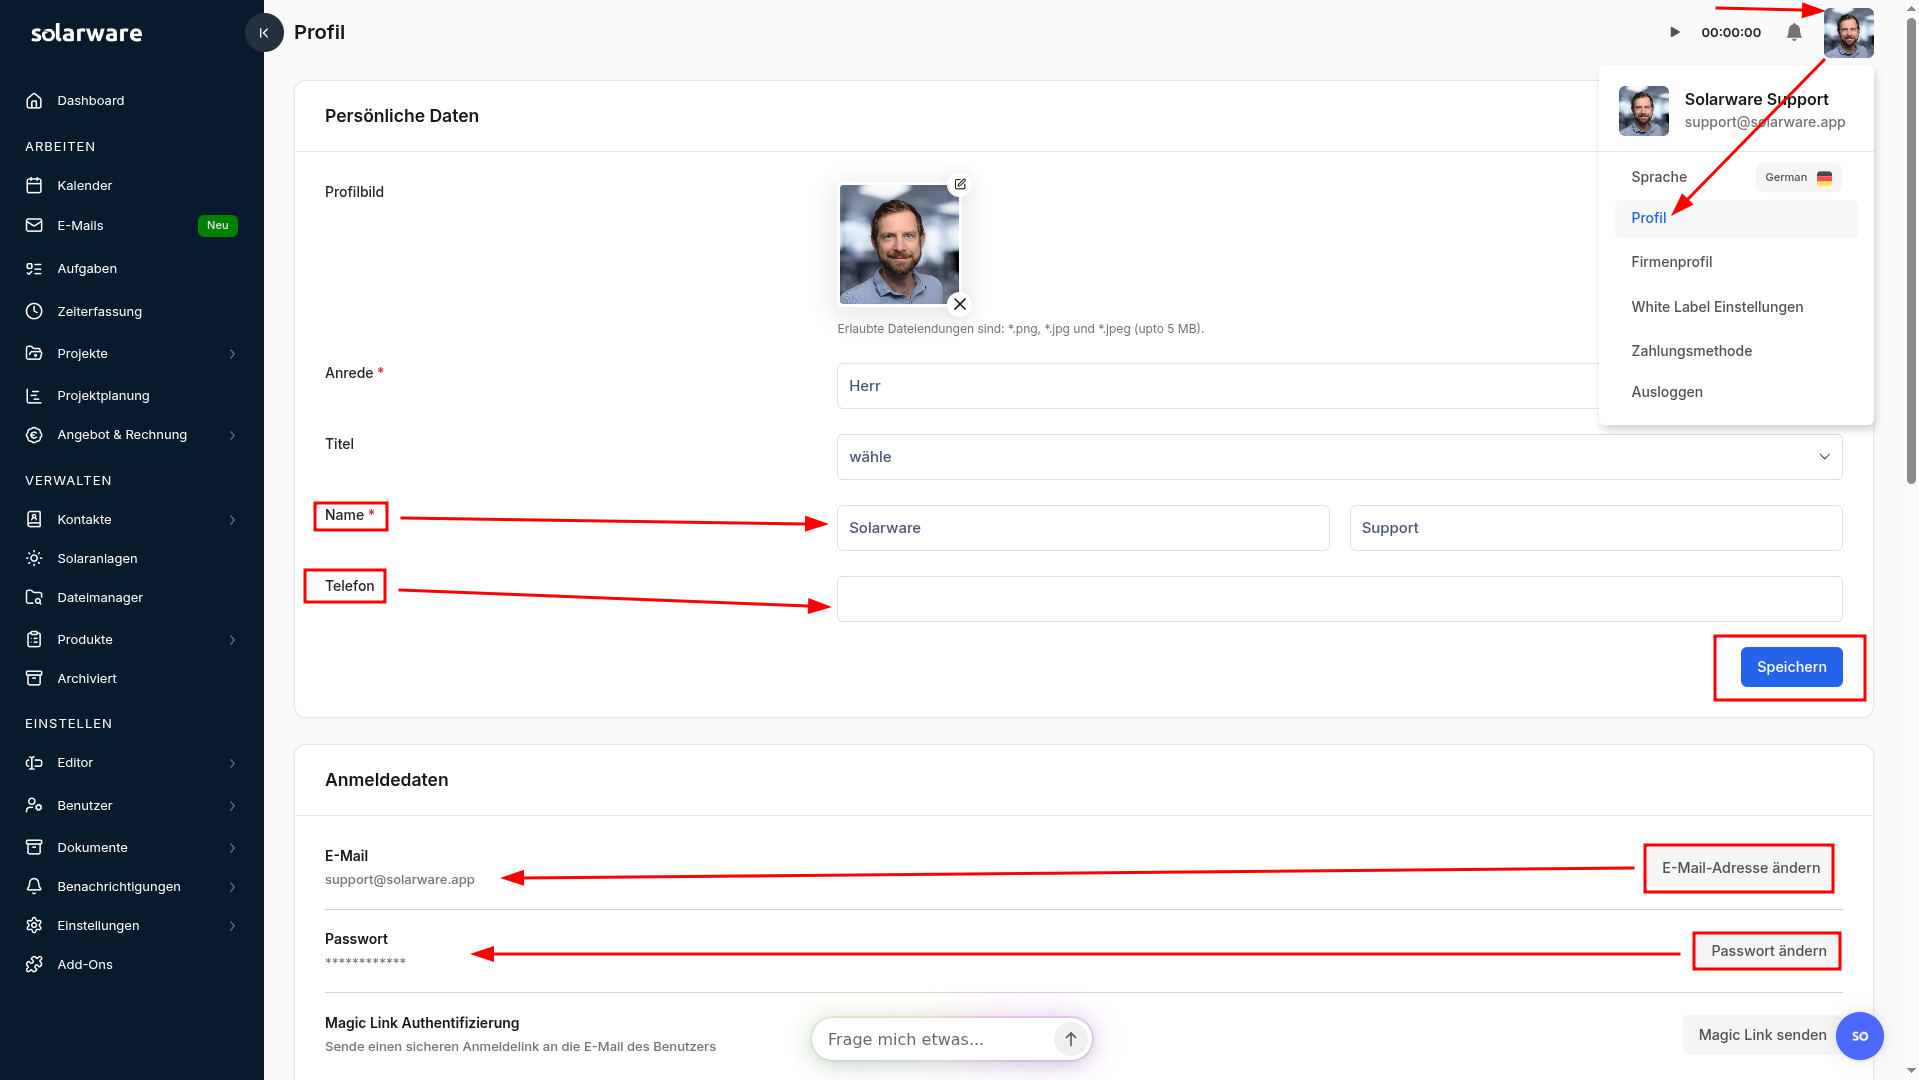
Task: Click the Einstellungen gear icon
Action: tap(34, 926)
